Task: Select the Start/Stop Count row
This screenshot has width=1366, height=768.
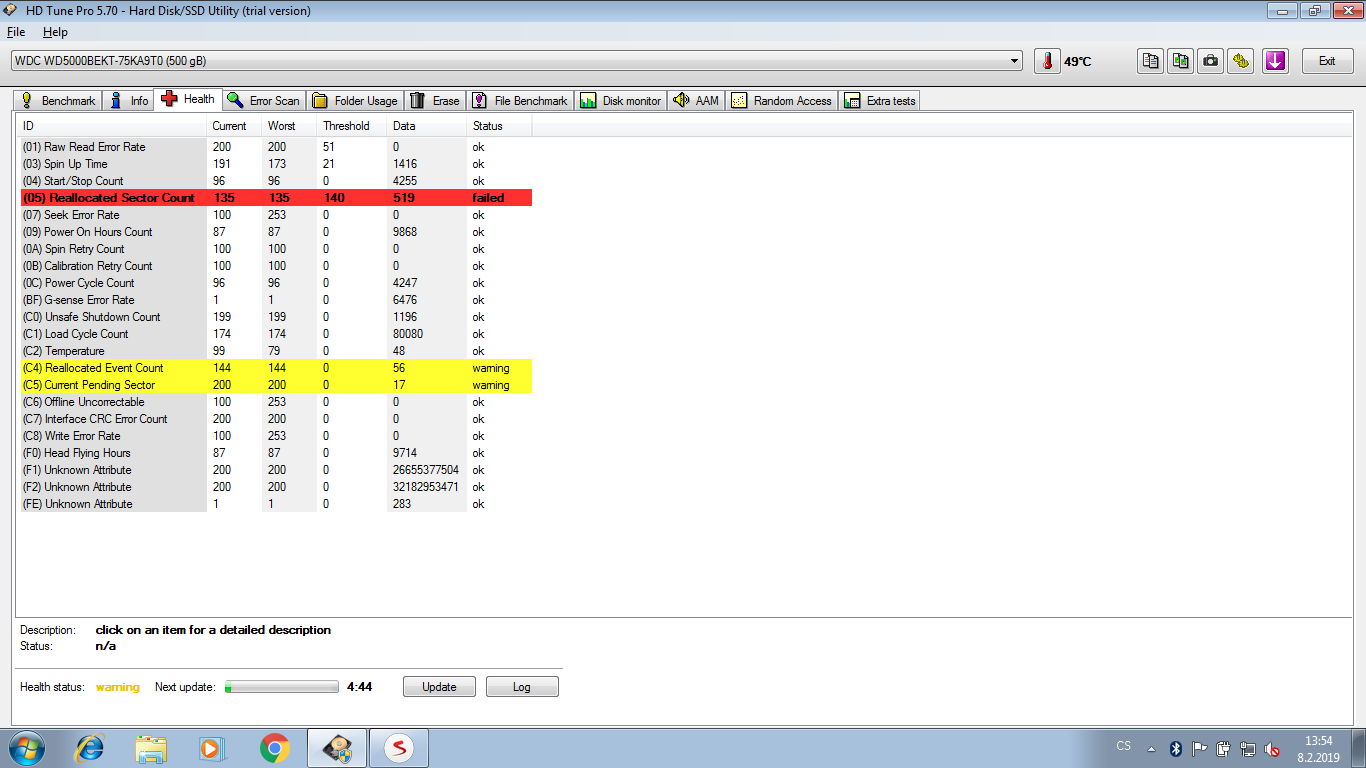Action: (x=274, y=181)
